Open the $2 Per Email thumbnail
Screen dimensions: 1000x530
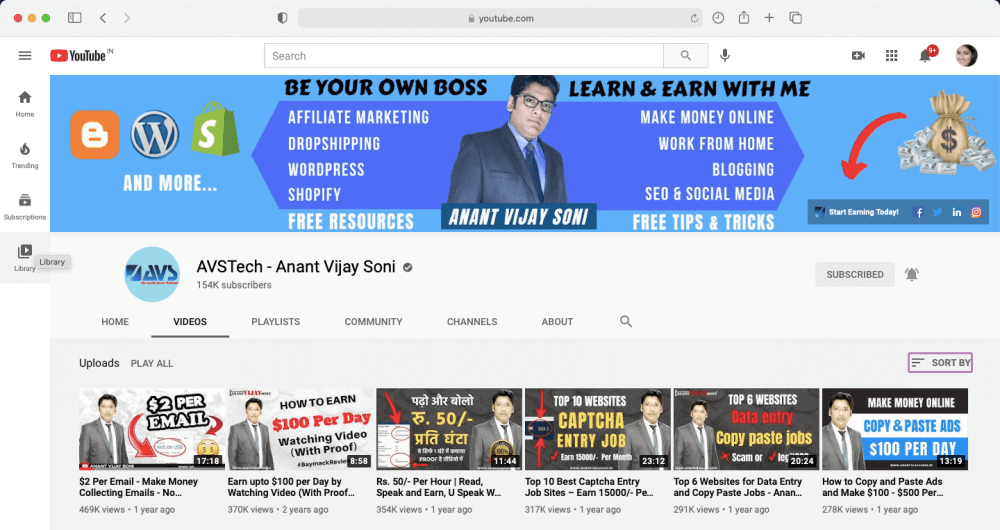click(152, 429)
